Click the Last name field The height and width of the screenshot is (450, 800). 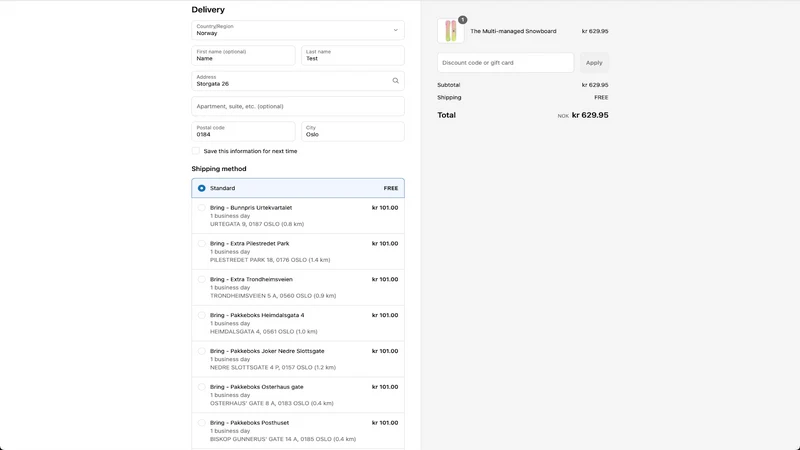(353, 56)
